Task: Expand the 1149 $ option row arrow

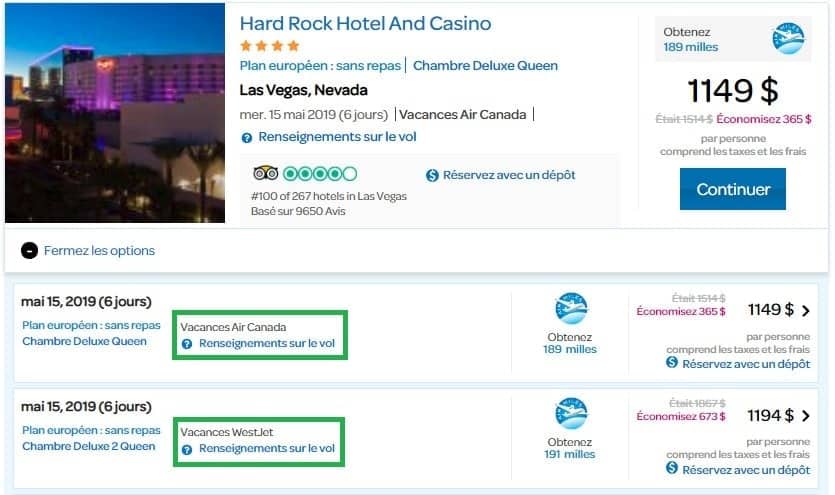Action: coord(805,311)
